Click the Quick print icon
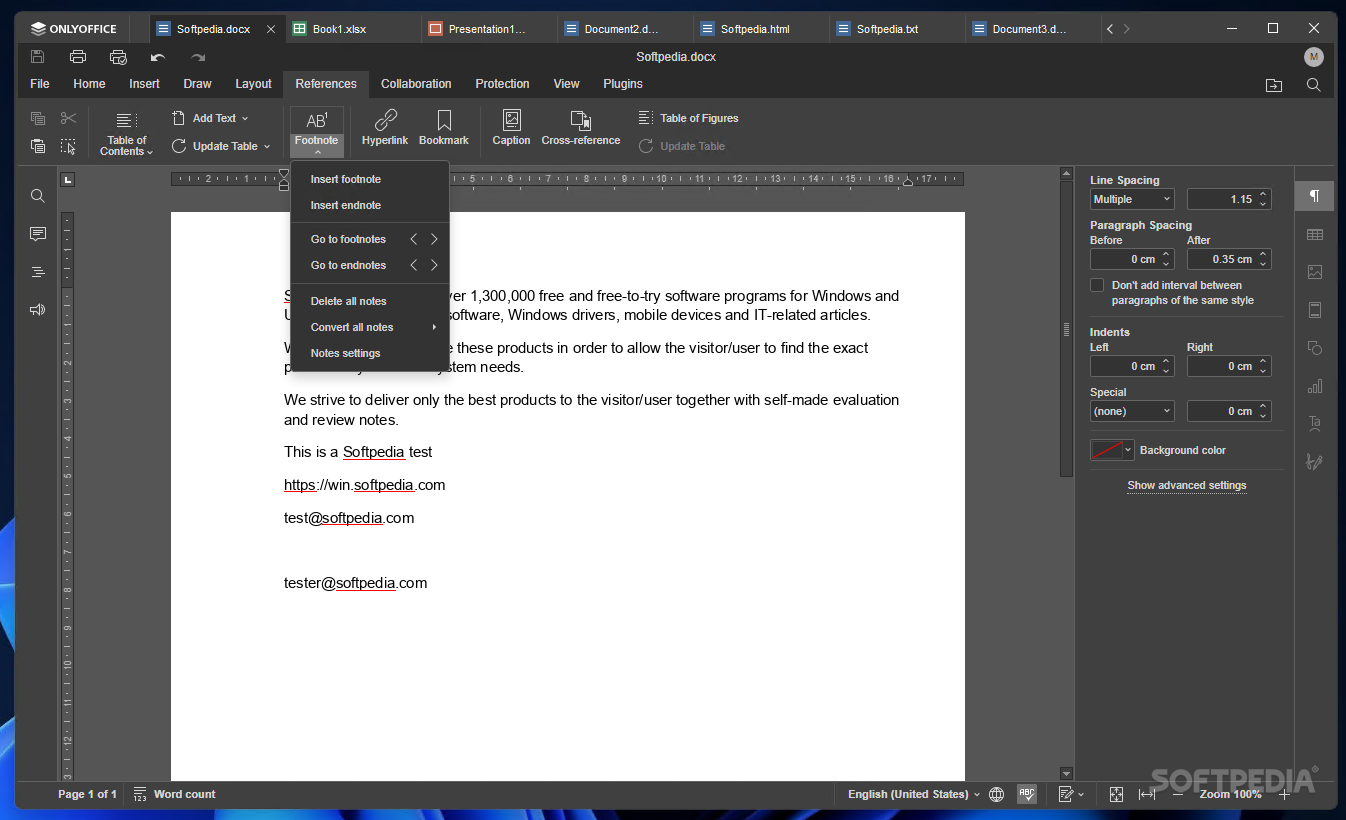This screenshot has width=1346, height=820. coord(118,57)
